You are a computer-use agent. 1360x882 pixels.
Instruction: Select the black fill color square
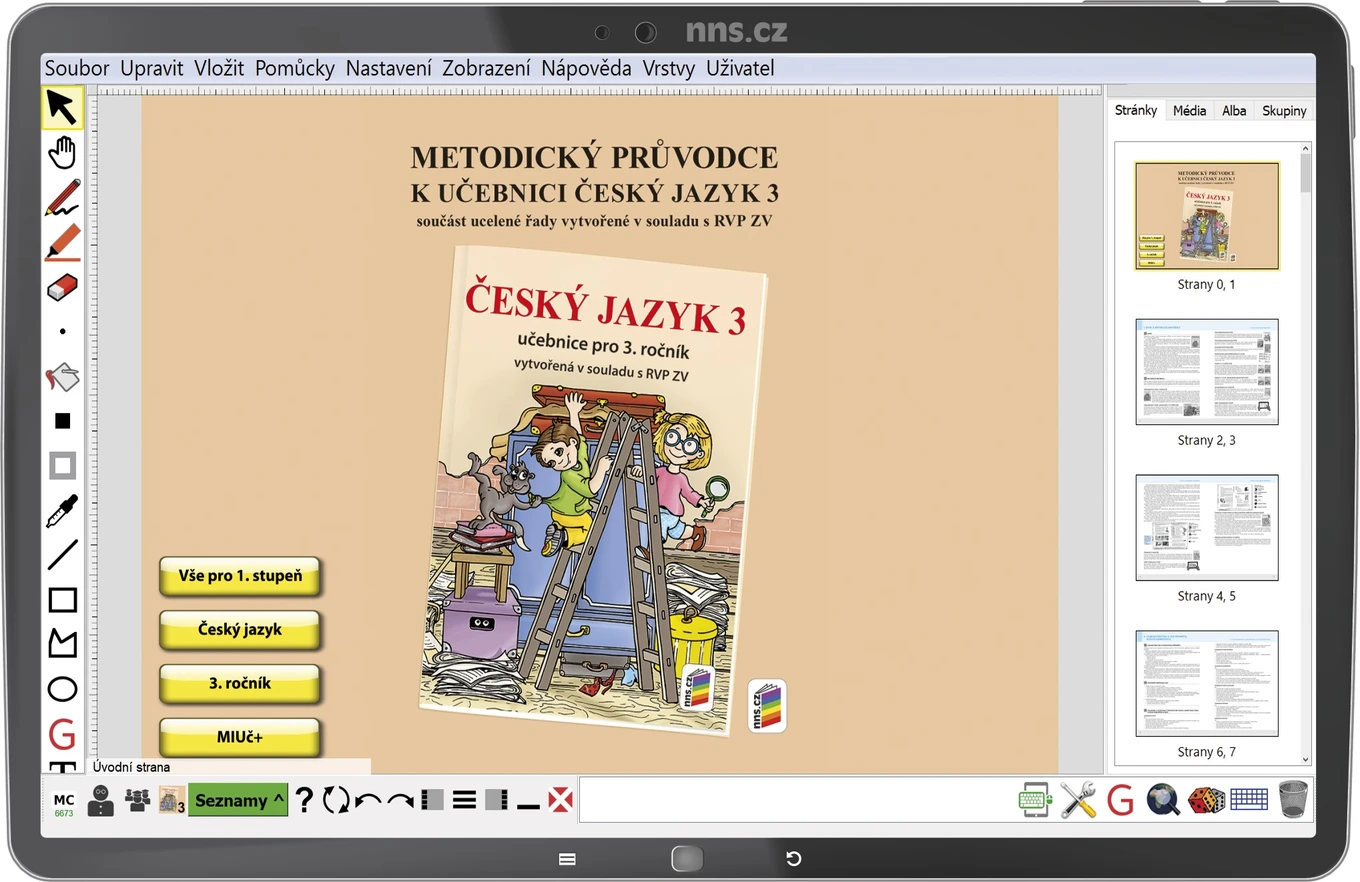tap(62, 421)
